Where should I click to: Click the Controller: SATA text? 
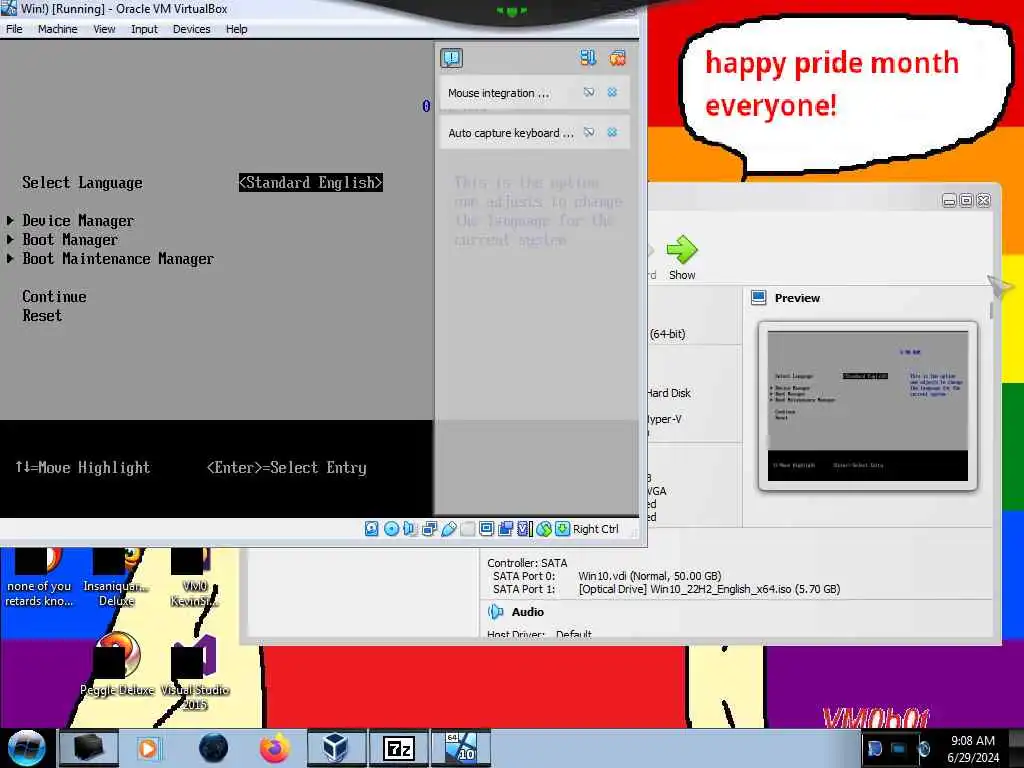pos(527,563)
